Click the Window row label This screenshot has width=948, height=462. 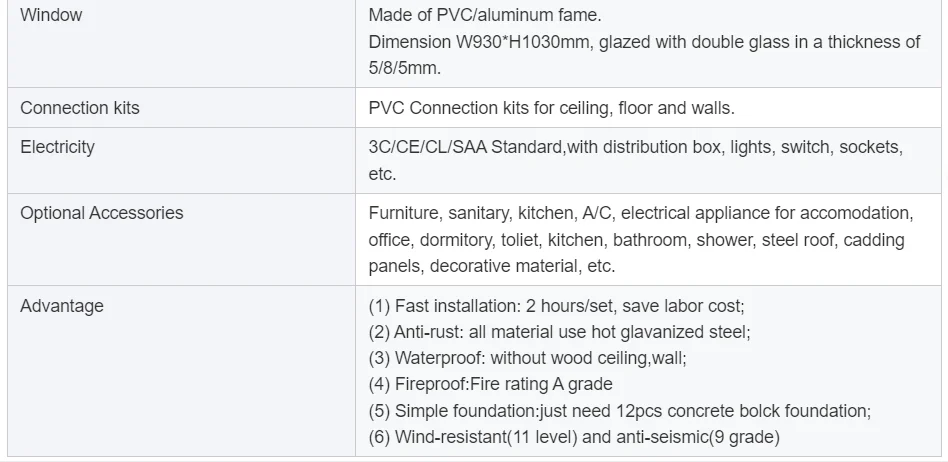coord(51,15)
